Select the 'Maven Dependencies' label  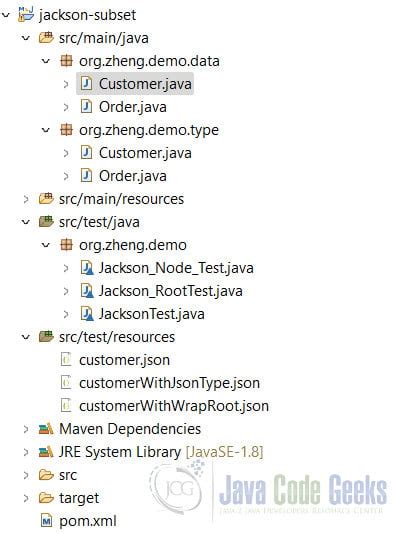point(130,429)
